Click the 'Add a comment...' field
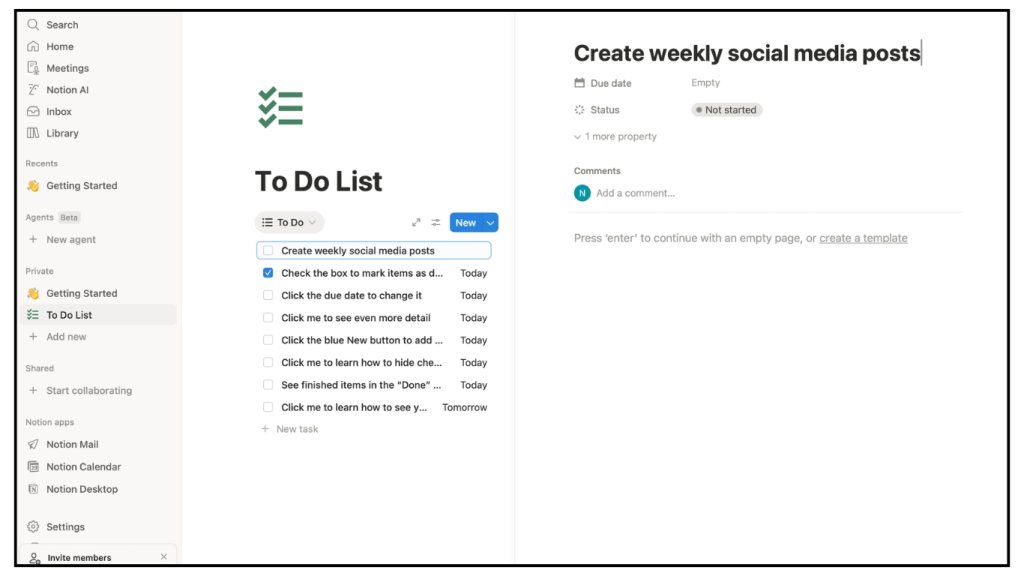This screenshot has height=576, width=1024. [x=635, y=193]
